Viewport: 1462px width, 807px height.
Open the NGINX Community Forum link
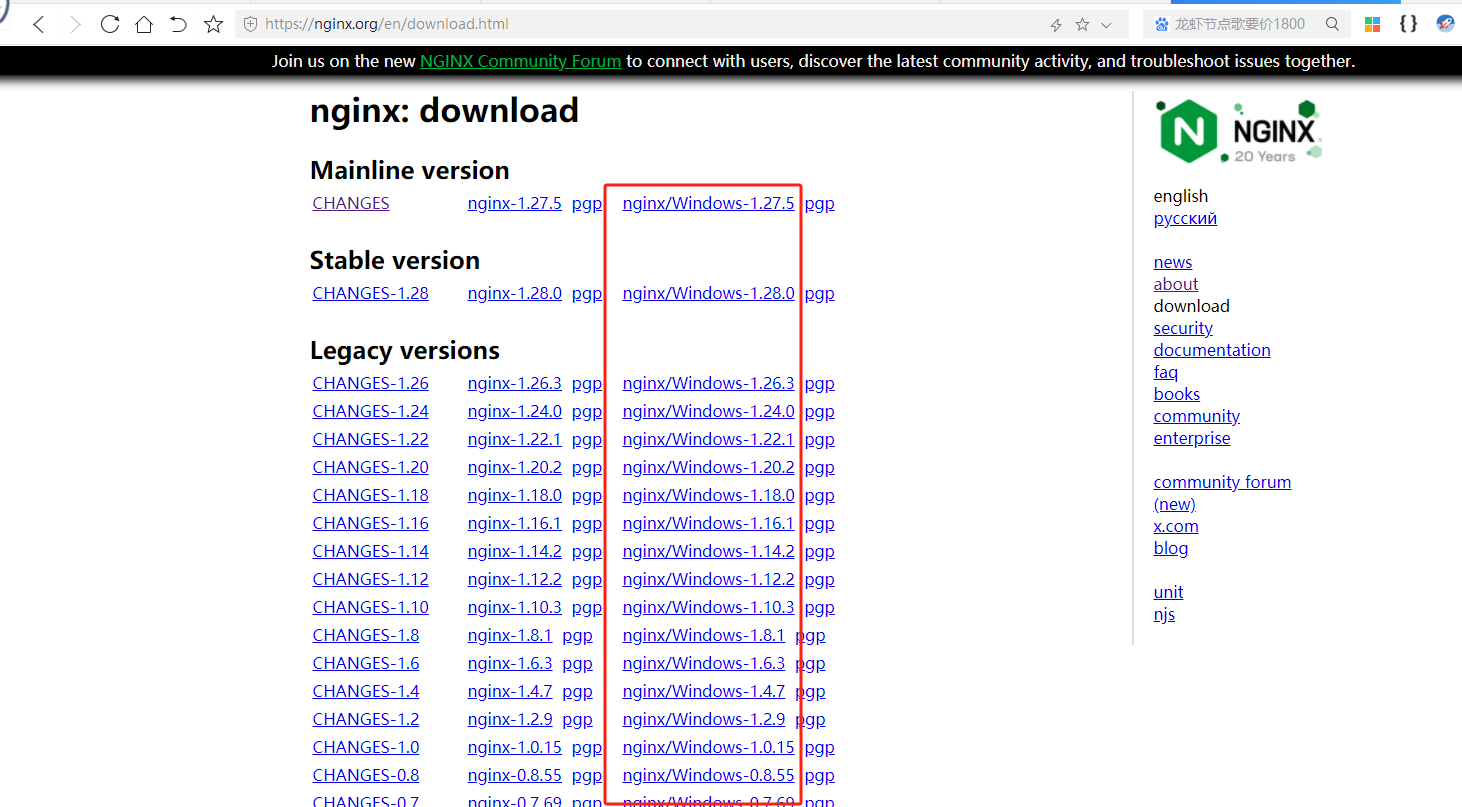tap(520, 60)
